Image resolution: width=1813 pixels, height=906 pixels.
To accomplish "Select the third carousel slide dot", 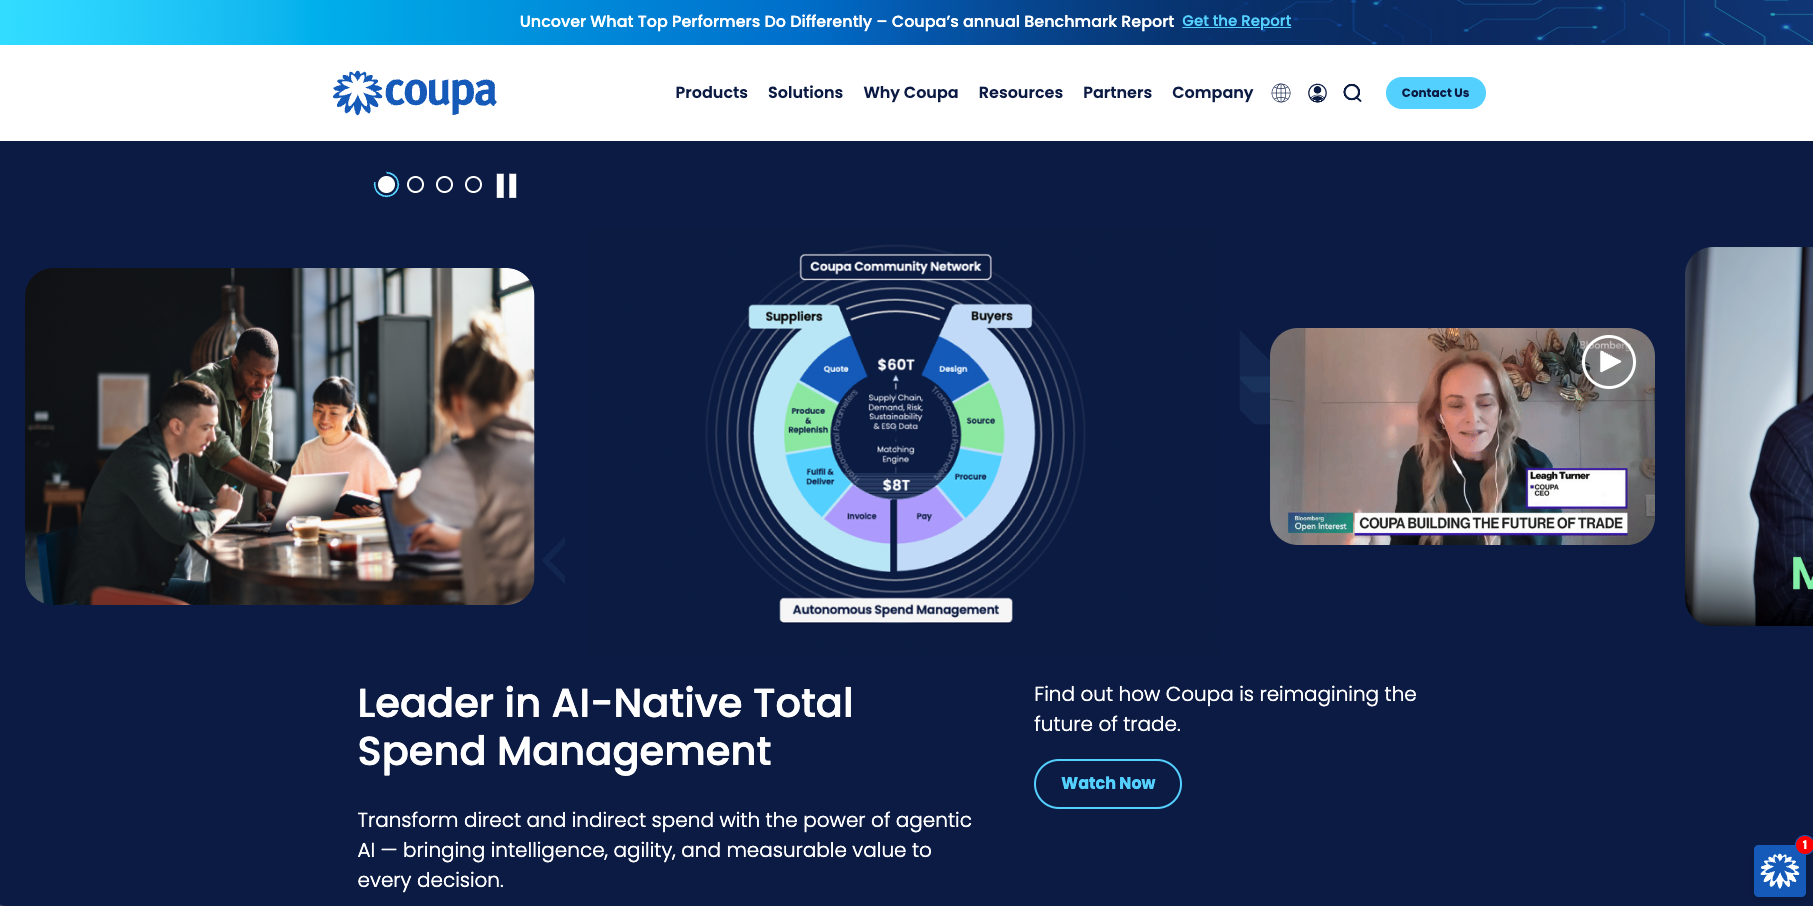I will [x=445, y=185].
